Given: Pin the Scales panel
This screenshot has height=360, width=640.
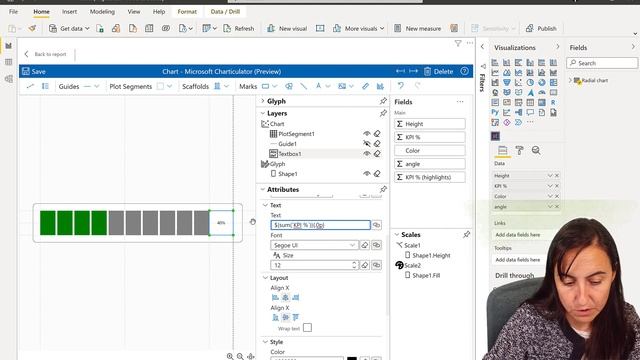Looking at the screenshot, I should click(466, 235).
